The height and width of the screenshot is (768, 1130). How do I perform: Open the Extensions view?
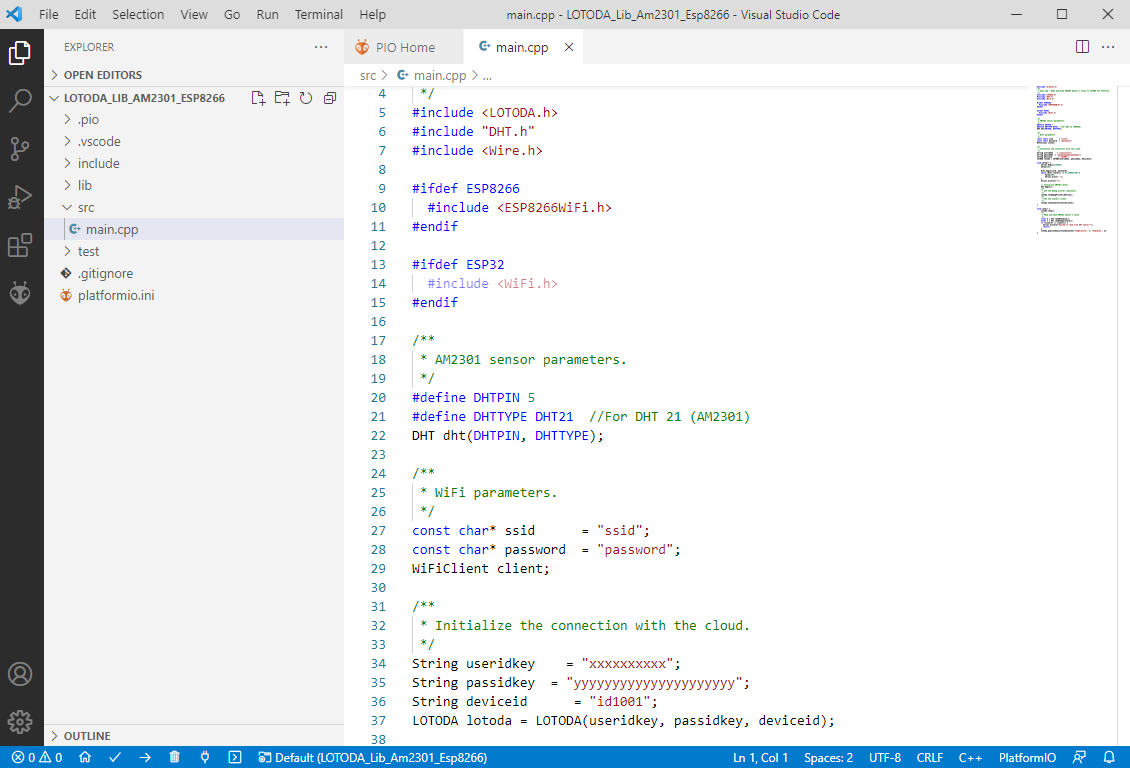pyautogui.click(x=20, y=245)
